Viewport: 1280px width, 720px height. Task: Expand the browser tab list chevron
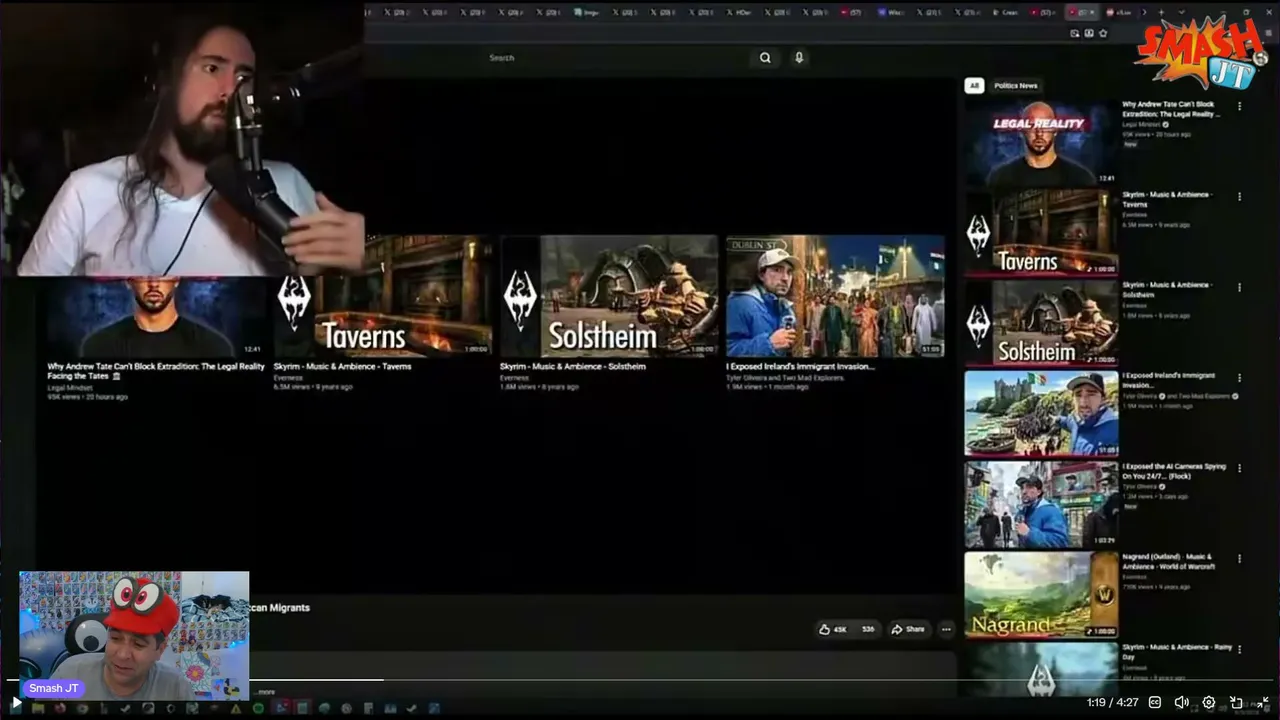[x=1181, y=12]
